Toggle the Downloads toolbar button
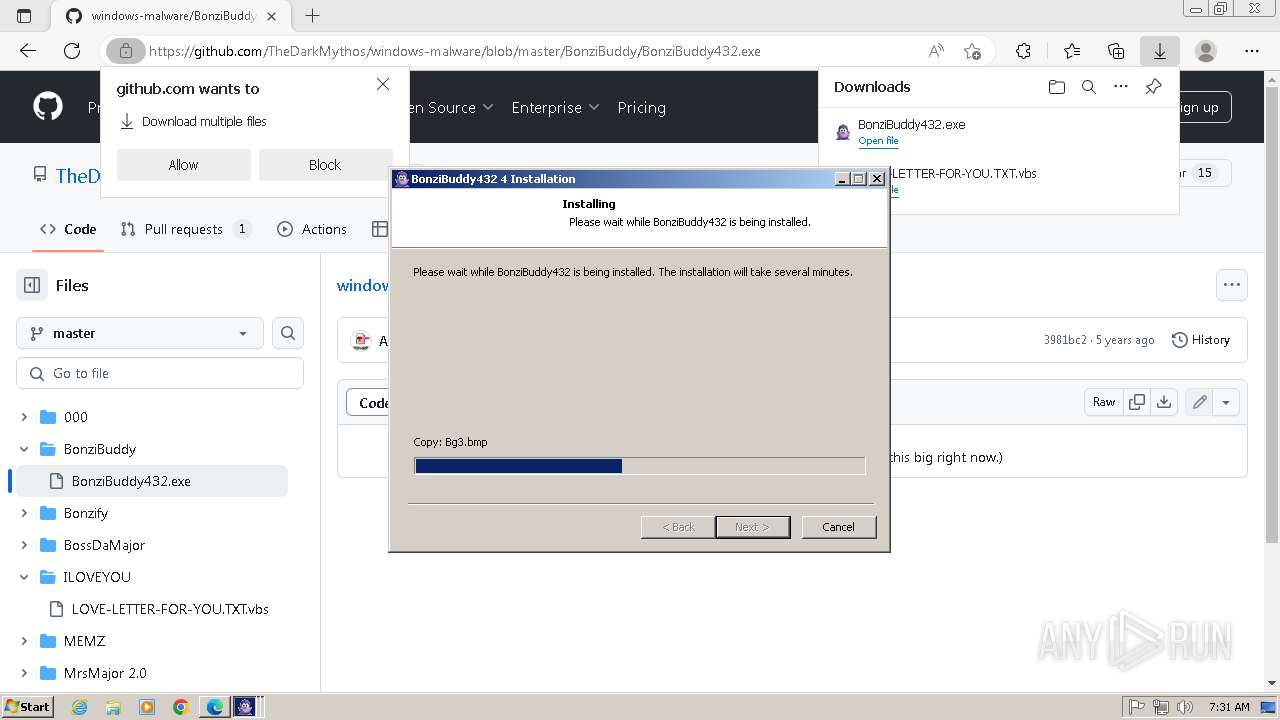Image resolution: width=1280 pixels, height=720 pixels. click(x=1160, y=51)
